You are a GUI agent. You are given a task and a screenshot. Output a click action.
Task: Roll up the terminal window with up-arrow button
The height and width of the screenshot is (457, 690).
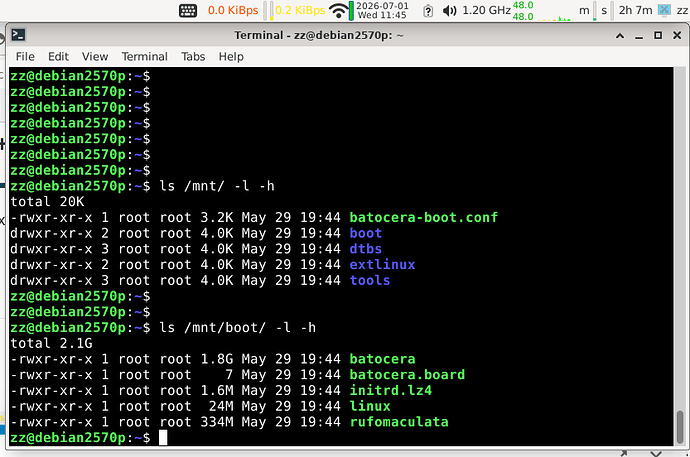tap(620, 36)
